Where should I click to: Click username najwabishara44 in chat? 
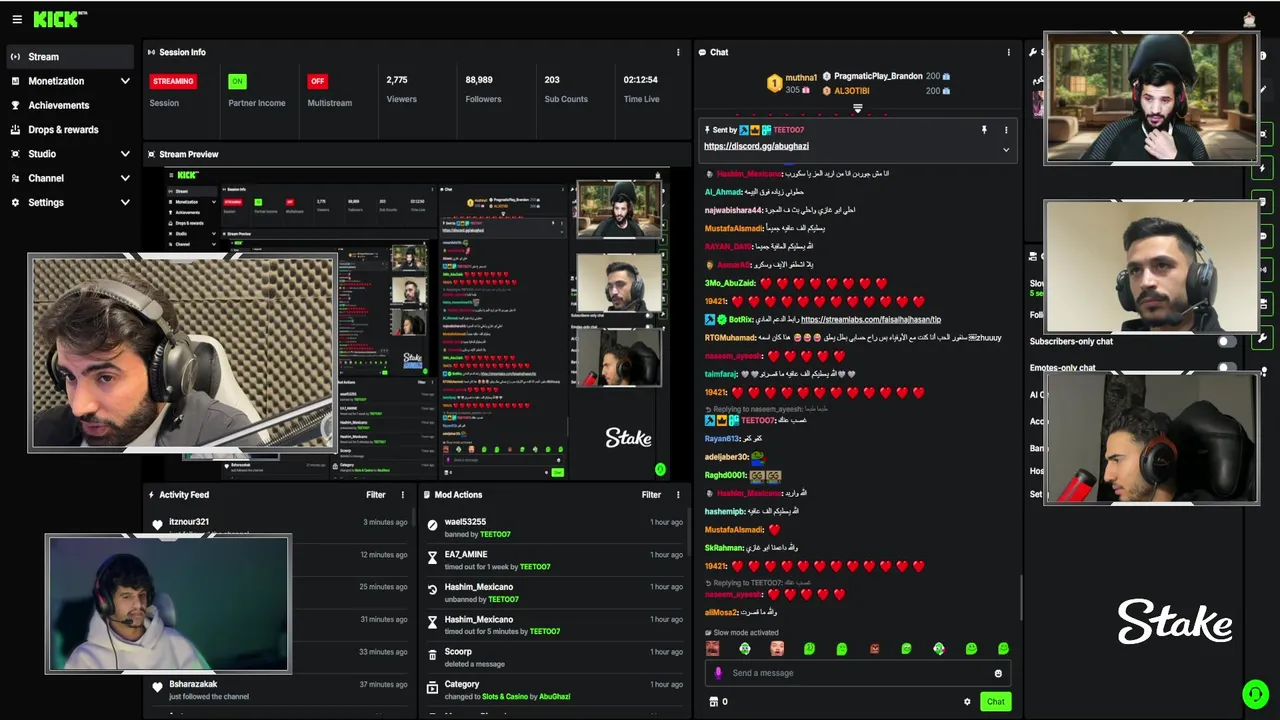pos(733,210)
